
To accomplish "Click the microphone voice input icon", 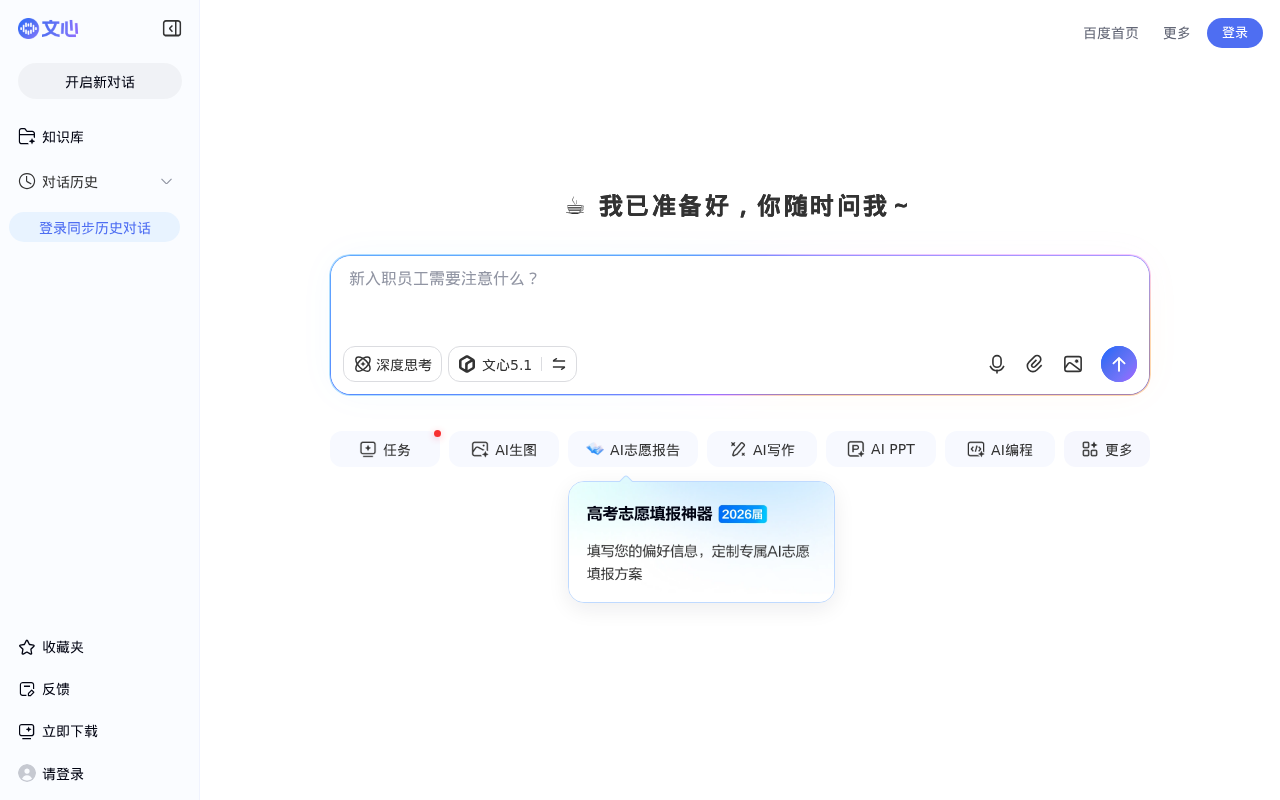I will point(997,364).
